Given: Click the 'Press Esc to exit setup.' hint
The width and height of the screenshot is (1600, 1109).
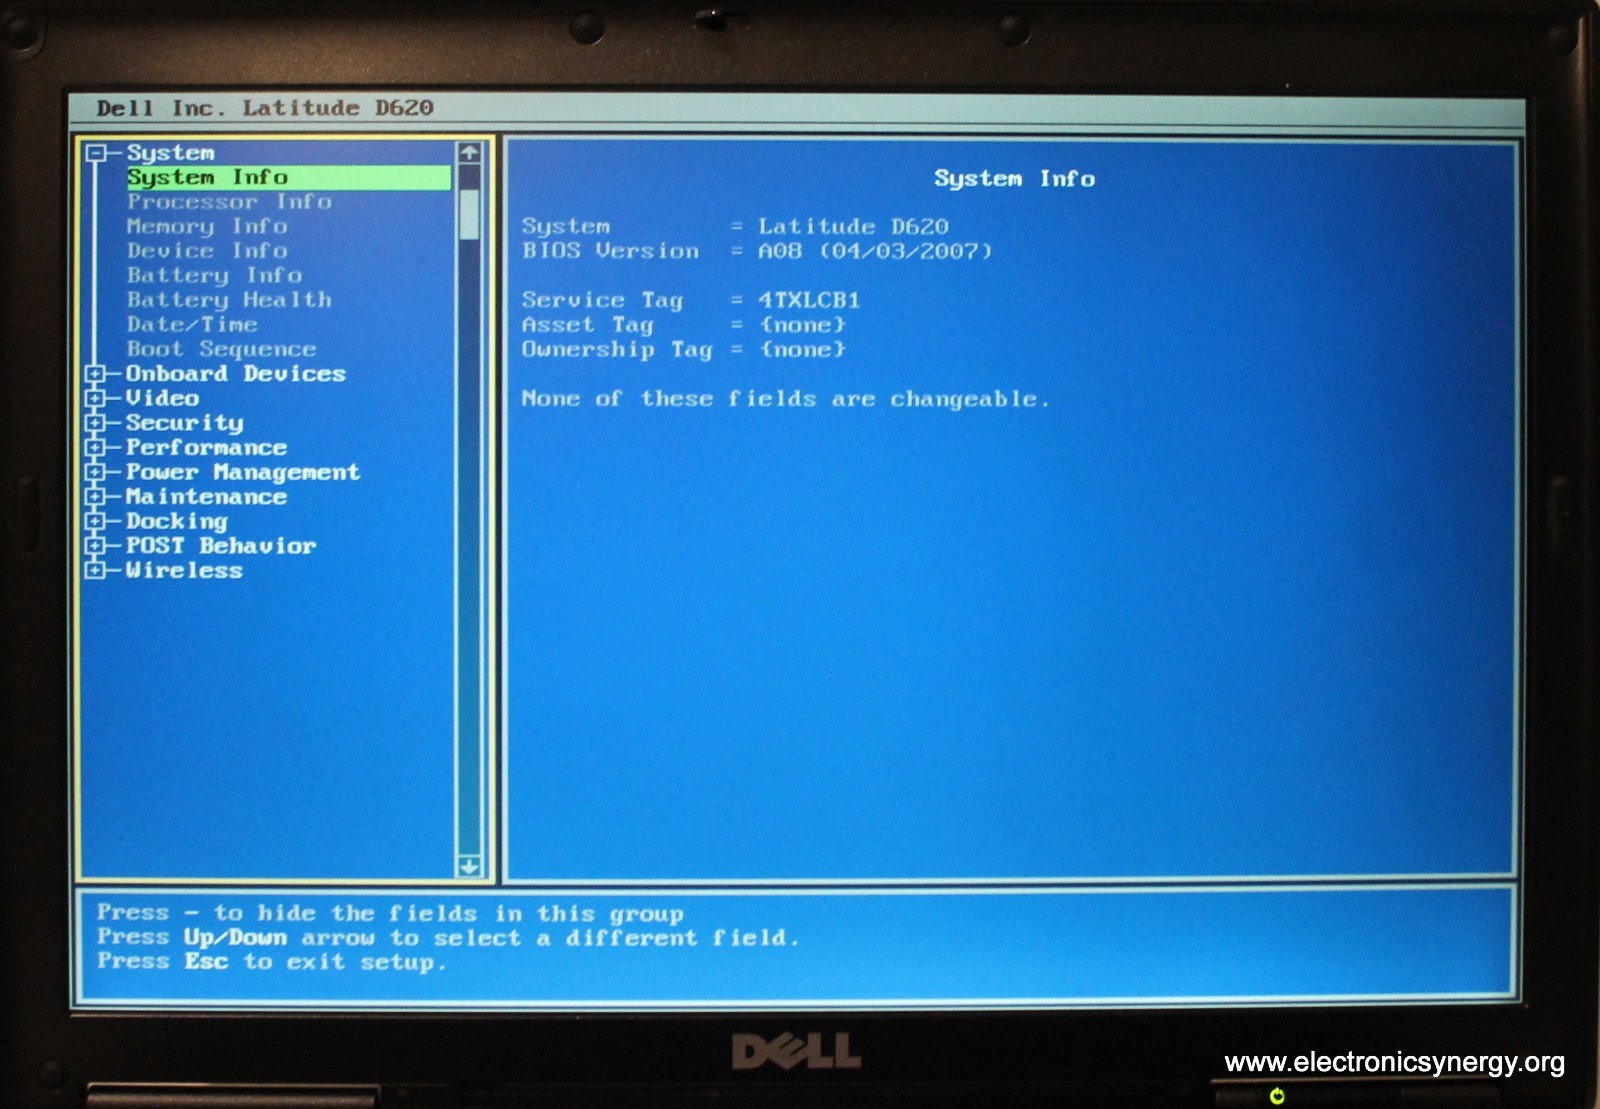Looking at the screenshot, I should [x=272, y=962].
